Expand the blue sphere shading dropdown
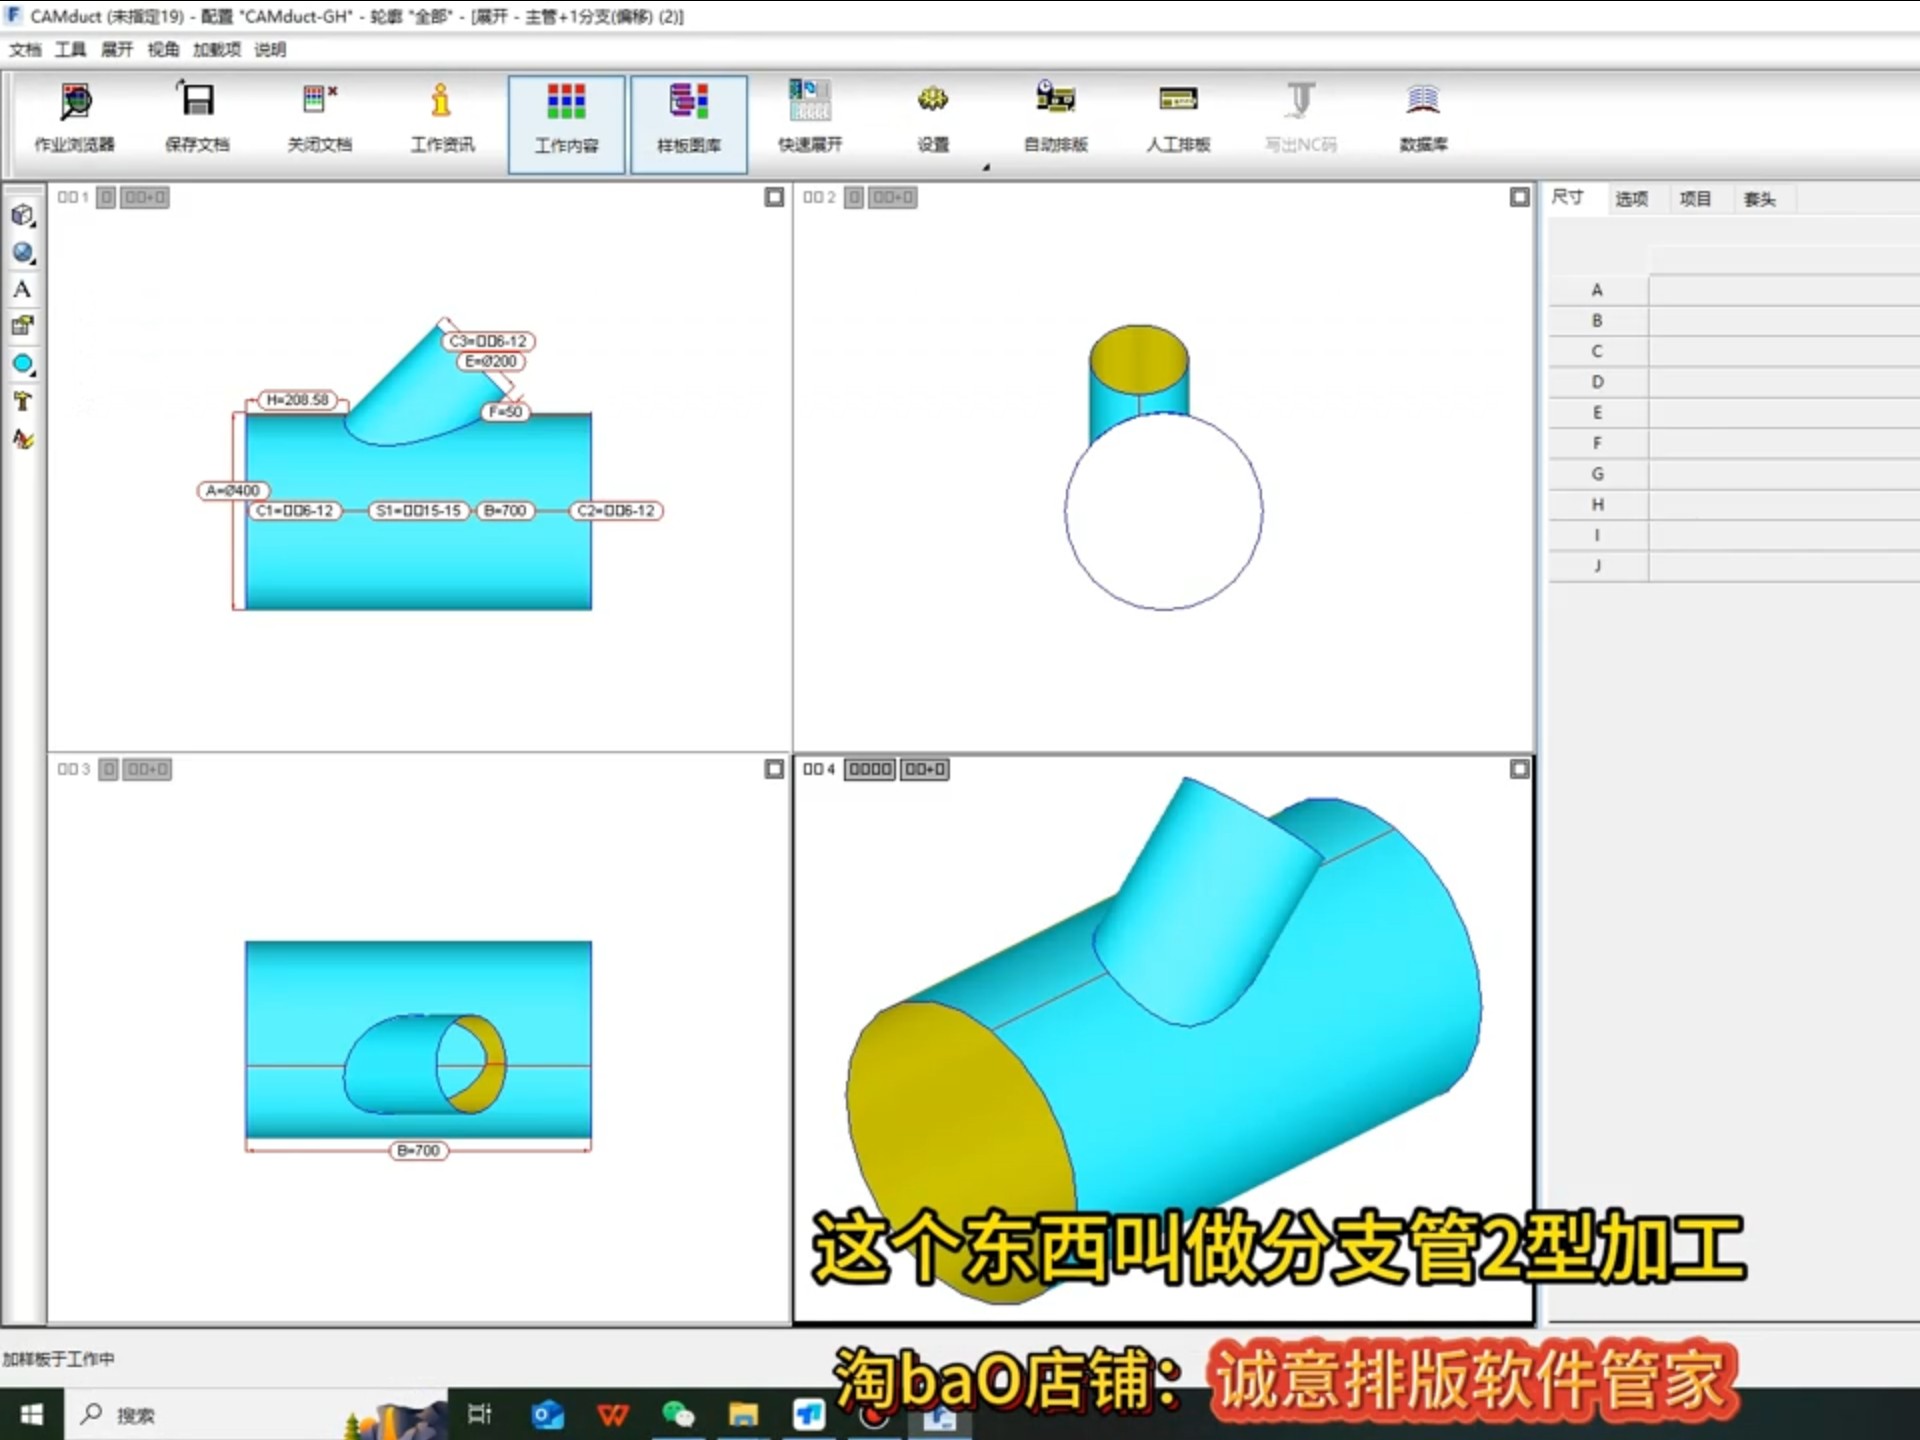Screen dimensions: 1920x1440 34,261
